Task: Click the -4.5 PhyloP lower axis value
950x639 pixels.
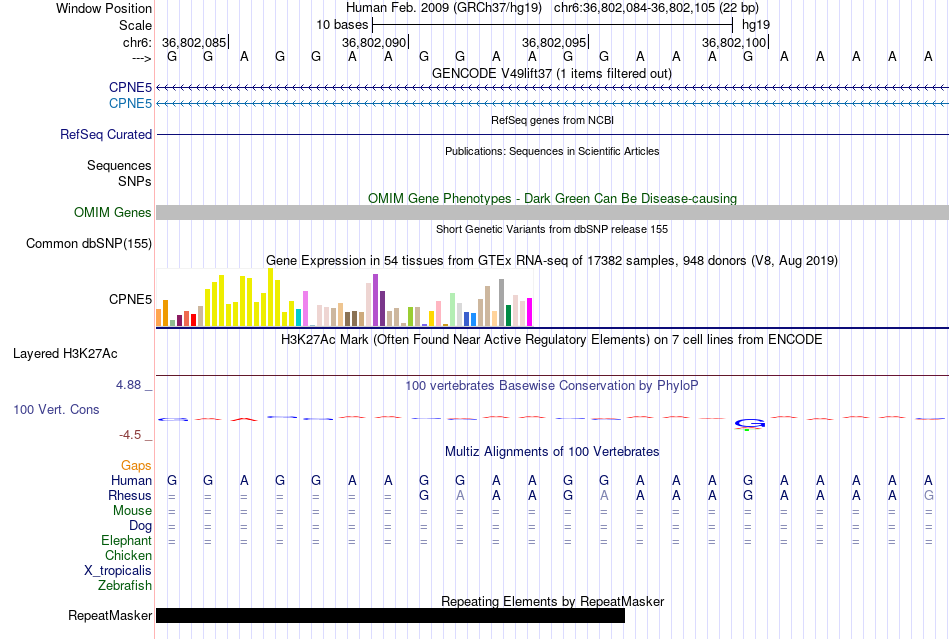Action: pyautogui.click(x=130, y=435)
